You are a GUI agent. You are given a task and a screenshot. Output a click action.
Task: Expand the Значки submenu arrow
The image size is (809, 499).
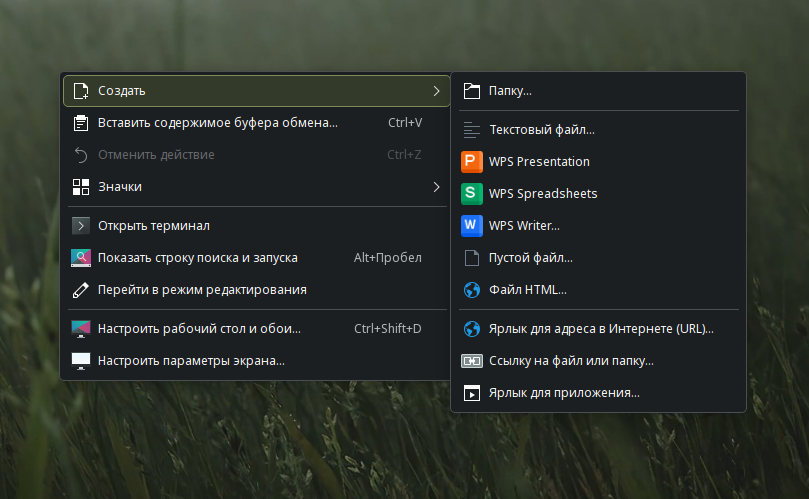[x=436, y=187]
